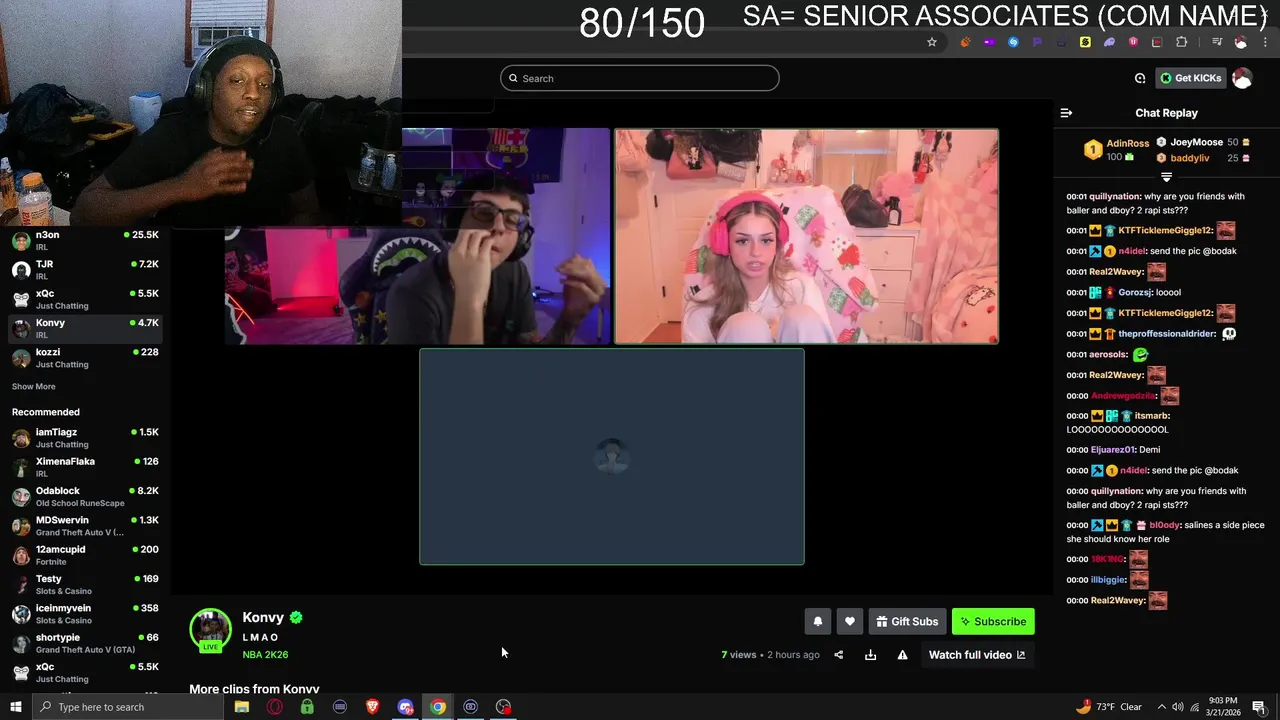Click username Eljuarez01 in chat
This screenshot has height=720, width=1280.
tap(1112, 450)
